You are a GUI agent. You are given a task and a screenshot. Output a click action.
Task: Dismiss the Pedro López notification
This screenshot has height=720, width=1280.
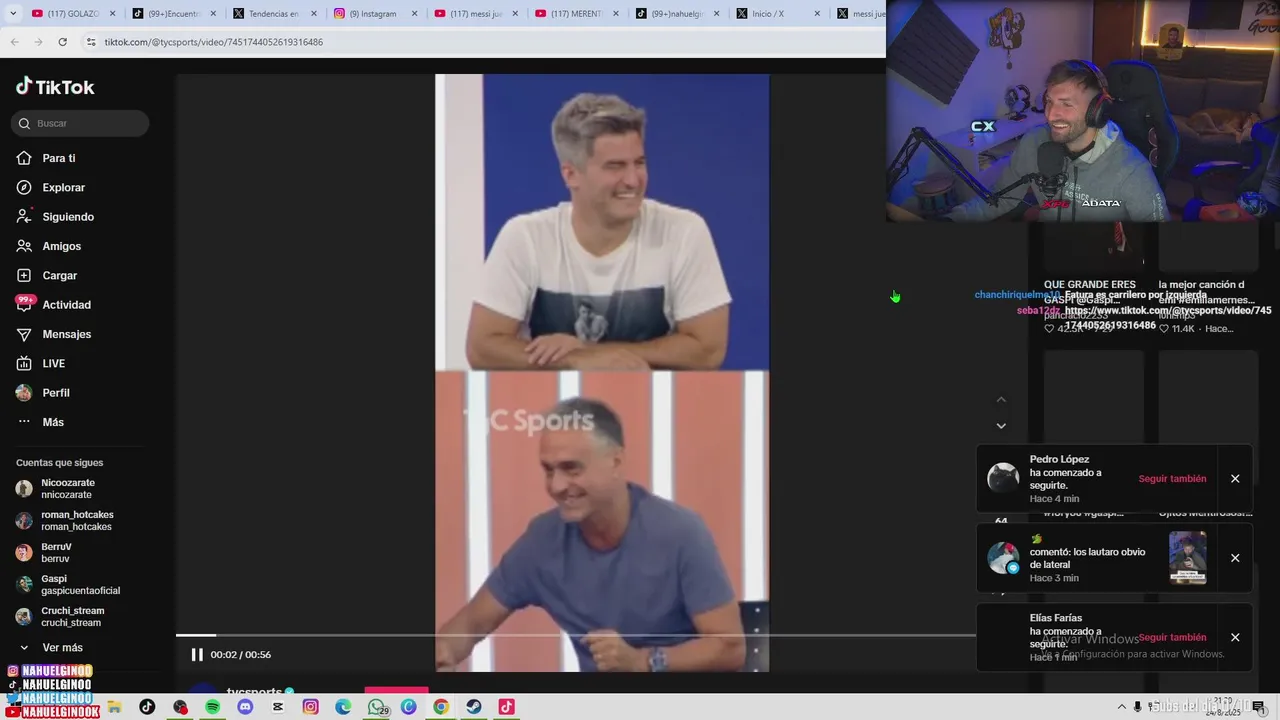tap(1235, 479)
